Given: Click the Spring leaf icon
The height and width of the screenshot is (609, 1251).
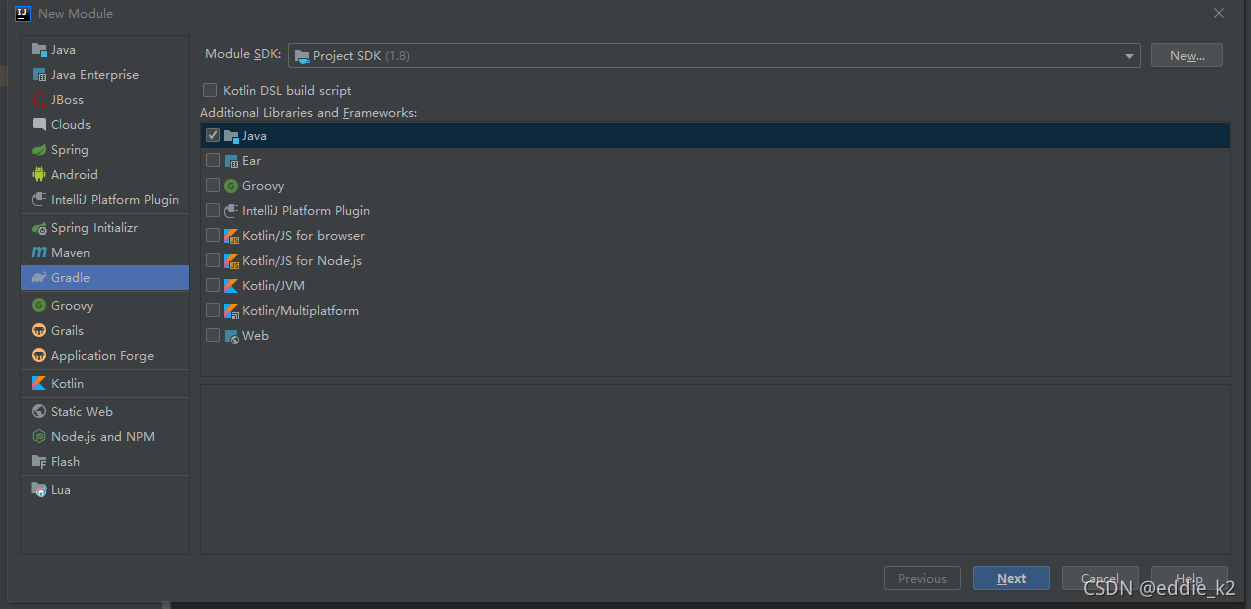Looking at the screenshot, I should tap(39, 150).
